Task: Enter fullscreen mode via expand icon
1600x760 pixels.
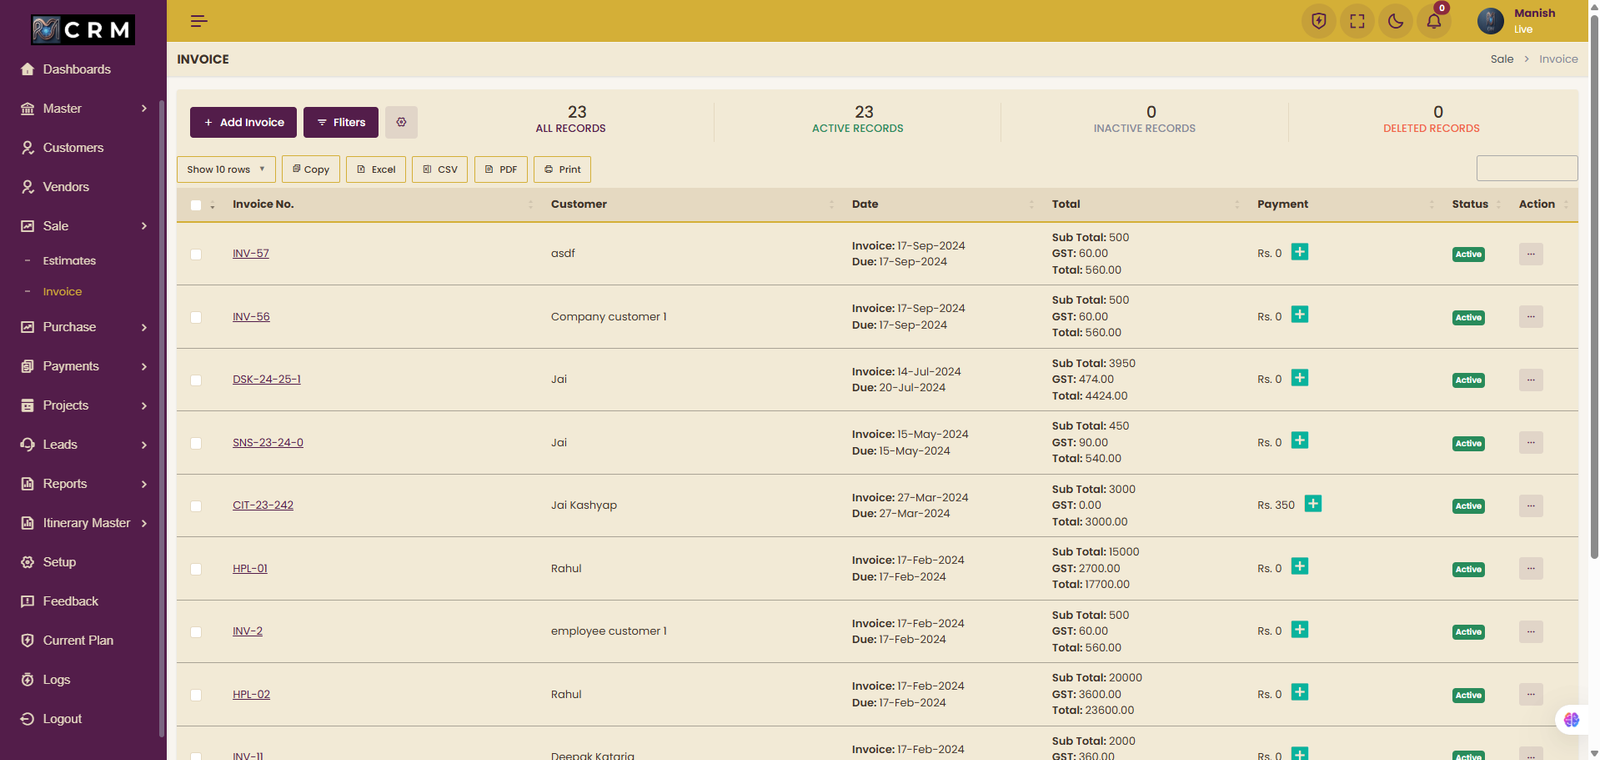Action: [x=1357, y=21]
